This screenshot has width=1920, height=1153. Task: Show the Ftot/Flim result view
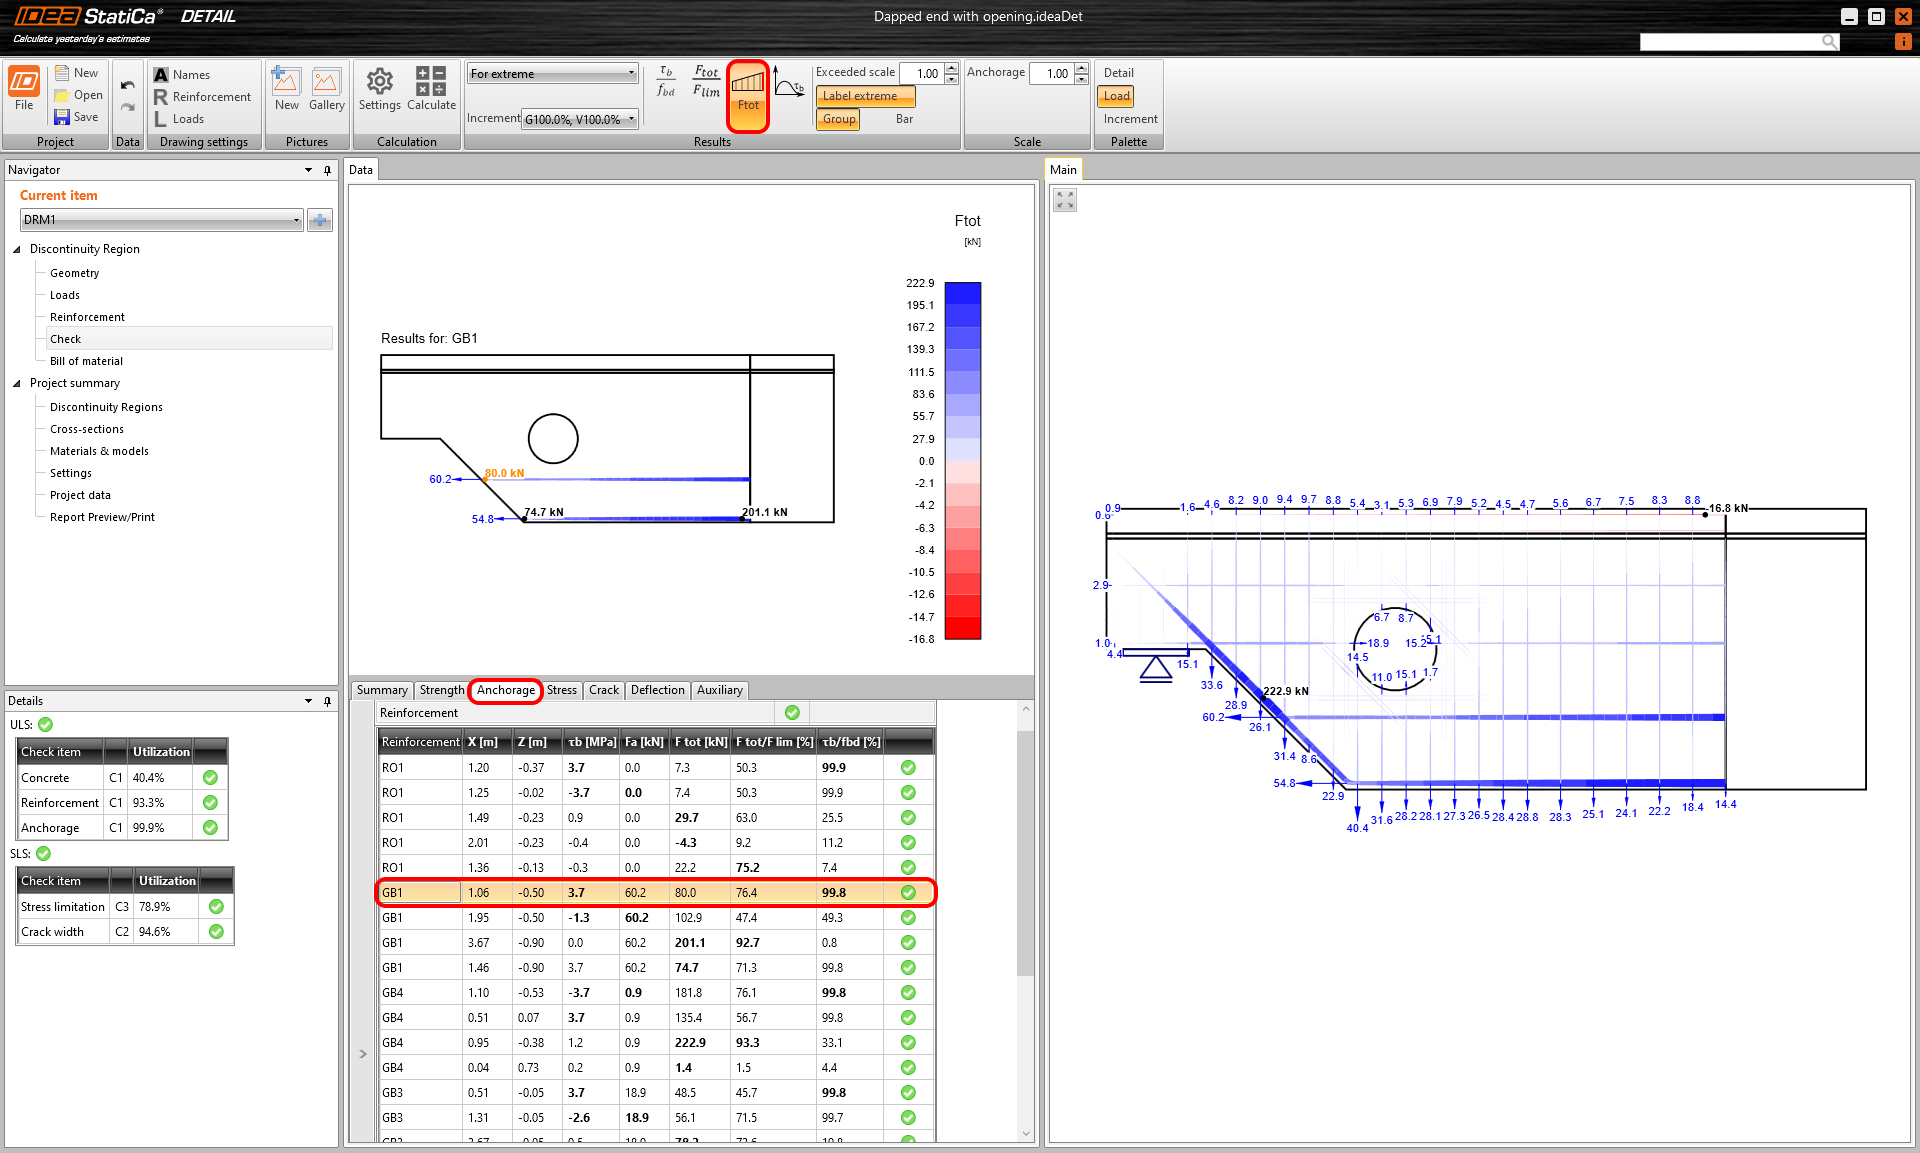click(x=706, y=81)
